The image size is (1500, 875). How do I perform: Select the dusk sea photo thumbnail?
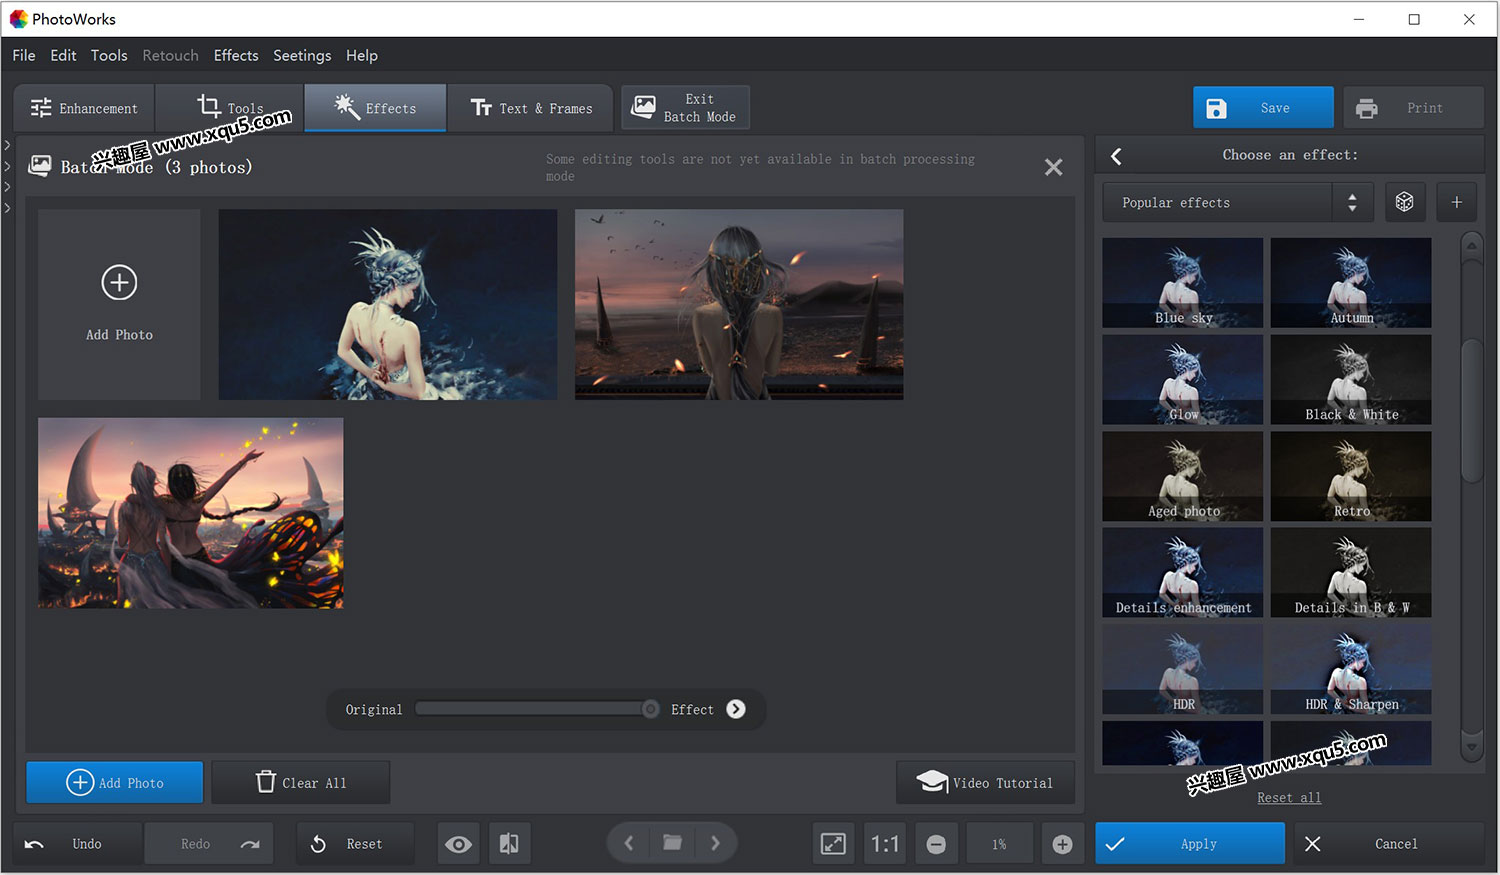(x=739, y=304)
